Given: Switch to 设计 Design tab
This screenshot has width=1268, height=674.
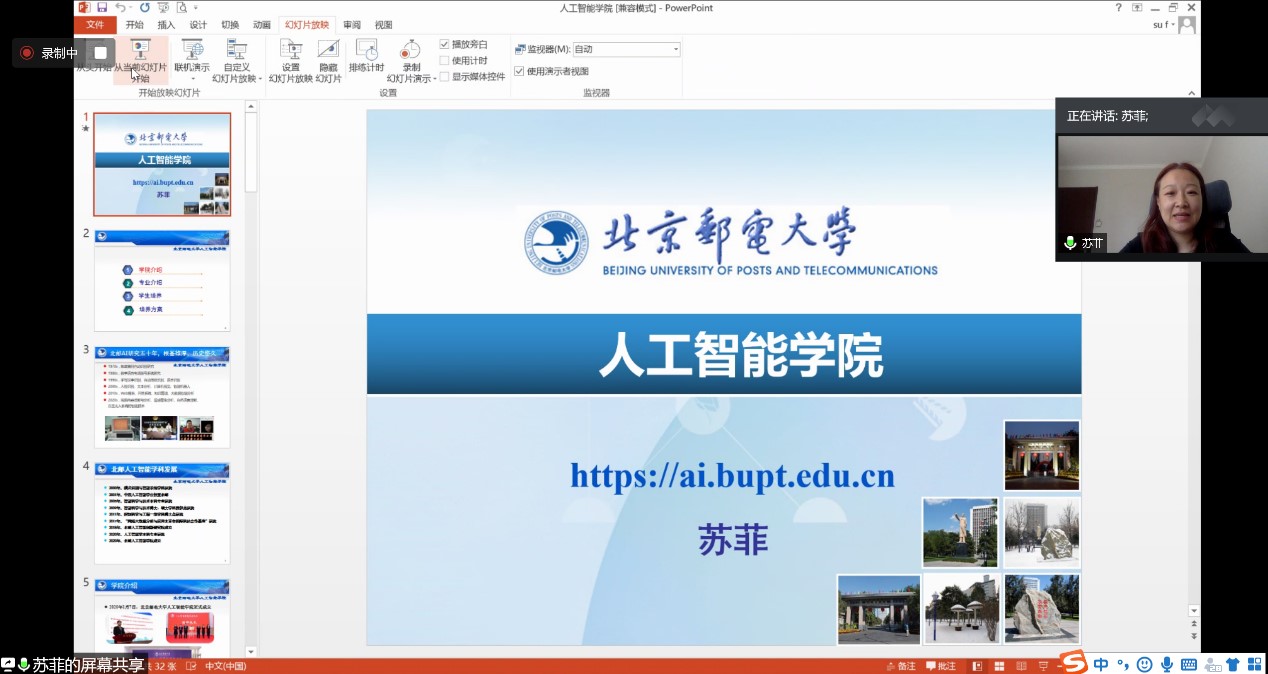Looking at the screenshot, I should (x=198, y=25).
